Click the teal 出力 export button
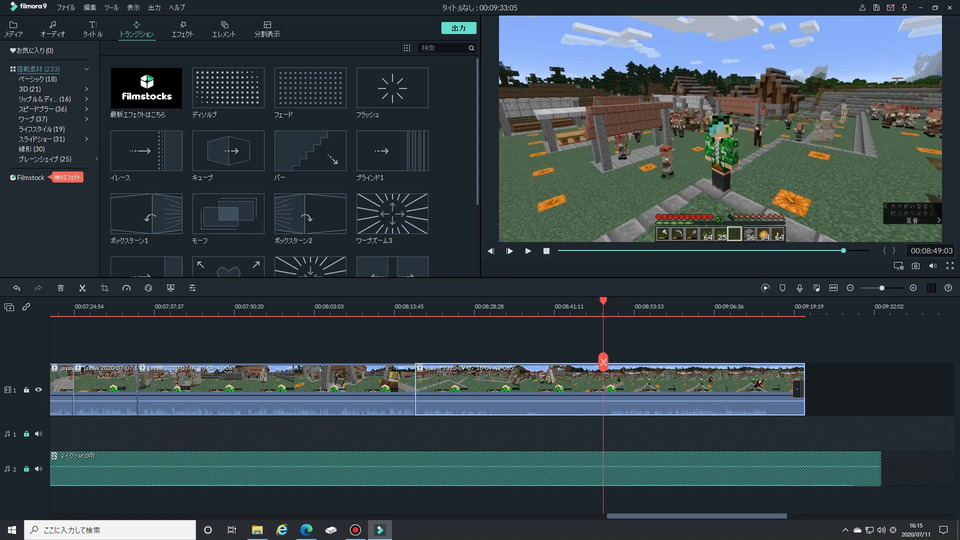The width and height of the screenshot is (960, 540). coord(459,28)
